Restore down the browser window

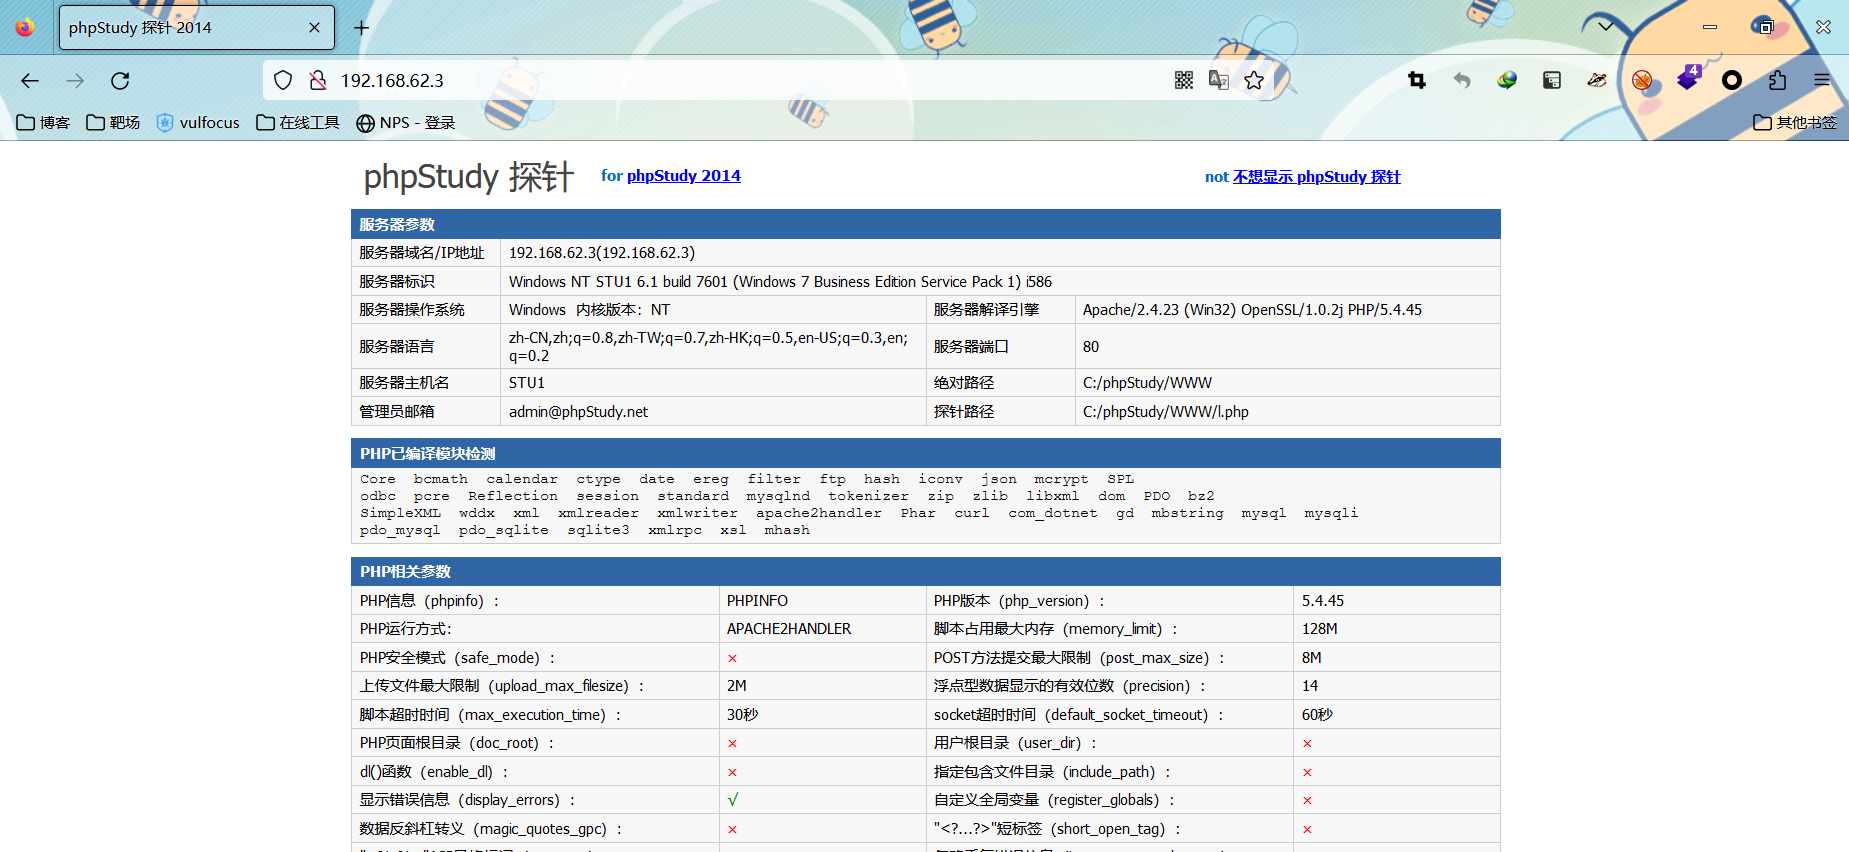point(1766,27)
